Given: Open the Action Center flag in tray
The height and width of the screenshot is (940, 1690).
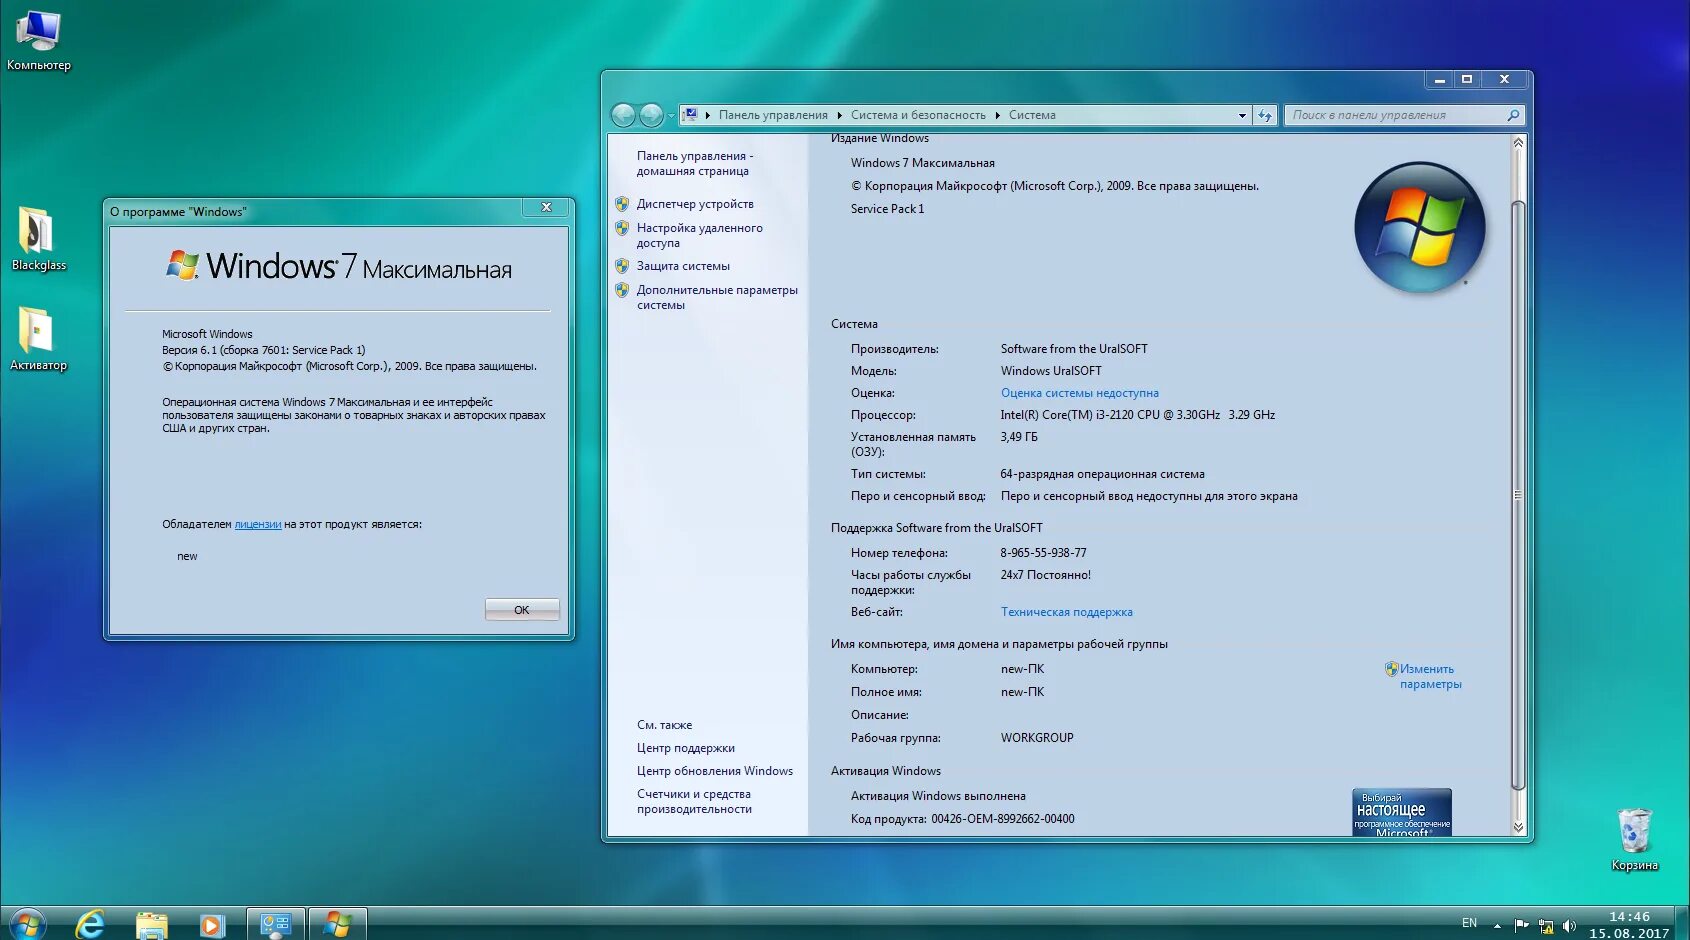Looking at the screenshot, I should click(1522, 925).
